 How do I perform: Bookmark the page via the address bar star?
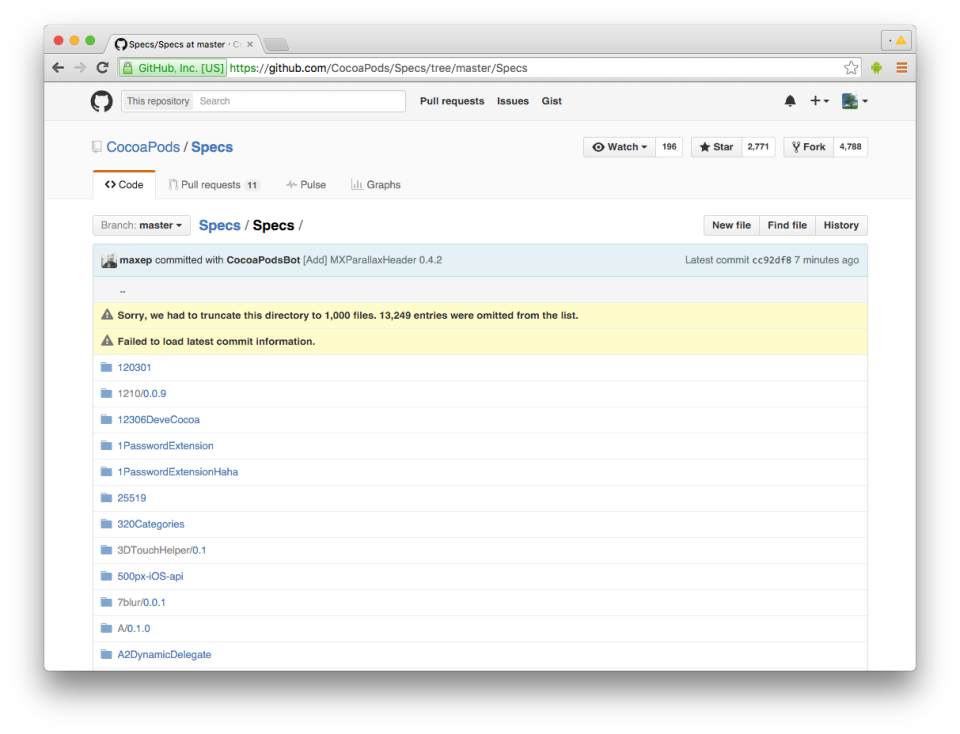pyautogui.click(x=850, y=67)
